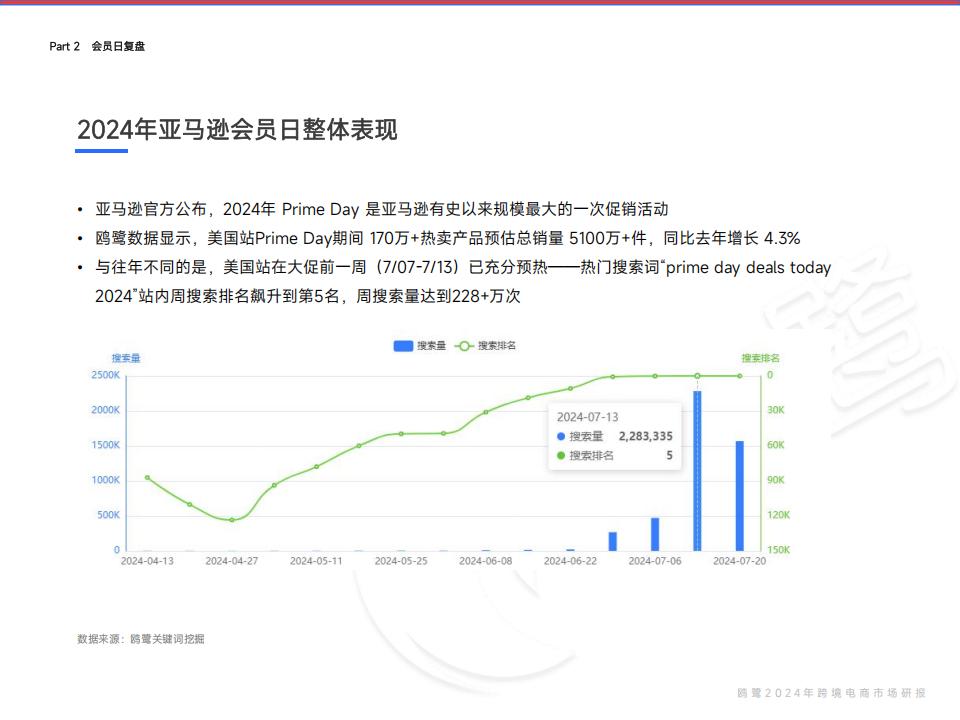Image resolution: width=960 pixels, height=720 pixels.
Task: Click the slide title 2024年亚马逊会员日整体表现
Action: [237, 130]
